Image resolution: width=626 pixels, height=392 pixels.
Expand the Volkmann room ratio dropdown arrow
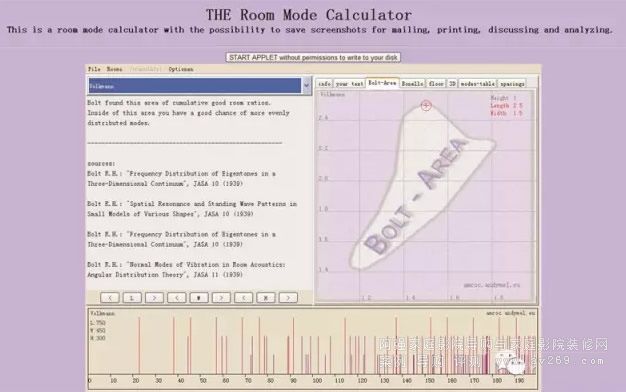pyautogui.click(x=307, y=86)
